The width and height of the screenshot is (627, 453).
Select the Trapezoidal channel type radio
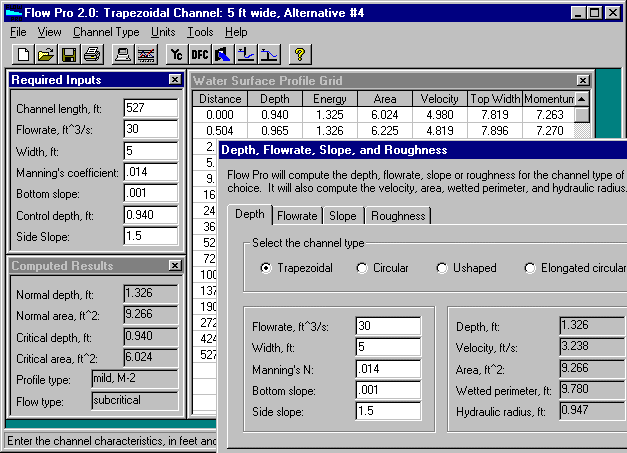click(x=266, y=267)
